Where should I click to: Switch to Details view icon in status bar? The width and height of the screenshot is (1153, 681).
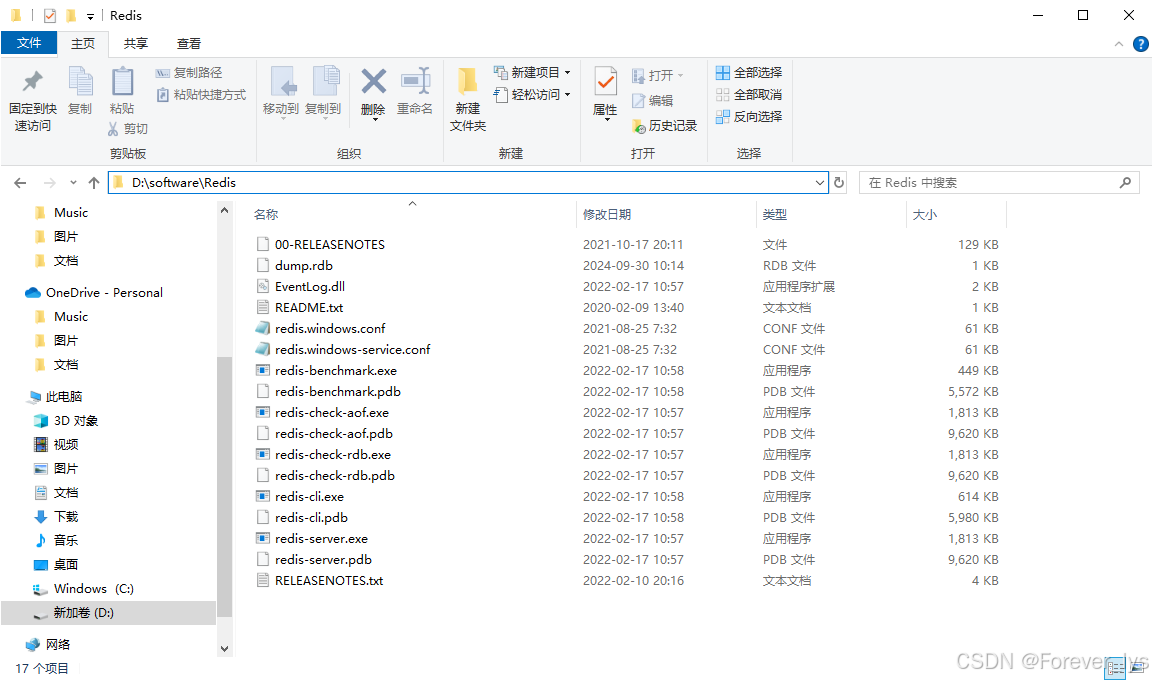pyautogui.click(x=1115, y=667)
